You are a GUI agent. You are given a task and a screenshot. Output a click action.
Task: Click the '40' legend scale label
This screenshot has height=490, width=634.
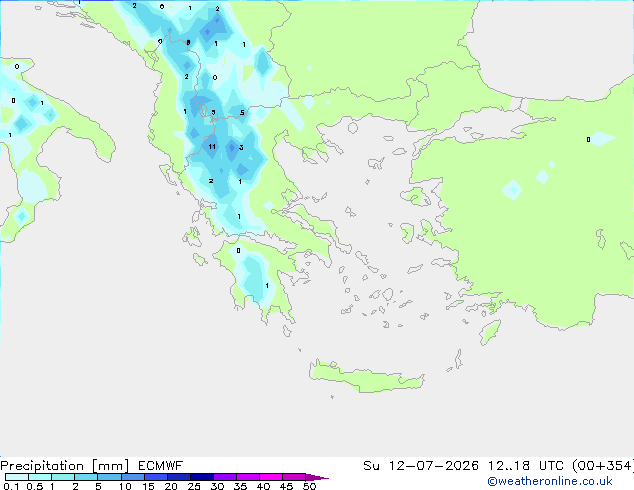(263, 486)
